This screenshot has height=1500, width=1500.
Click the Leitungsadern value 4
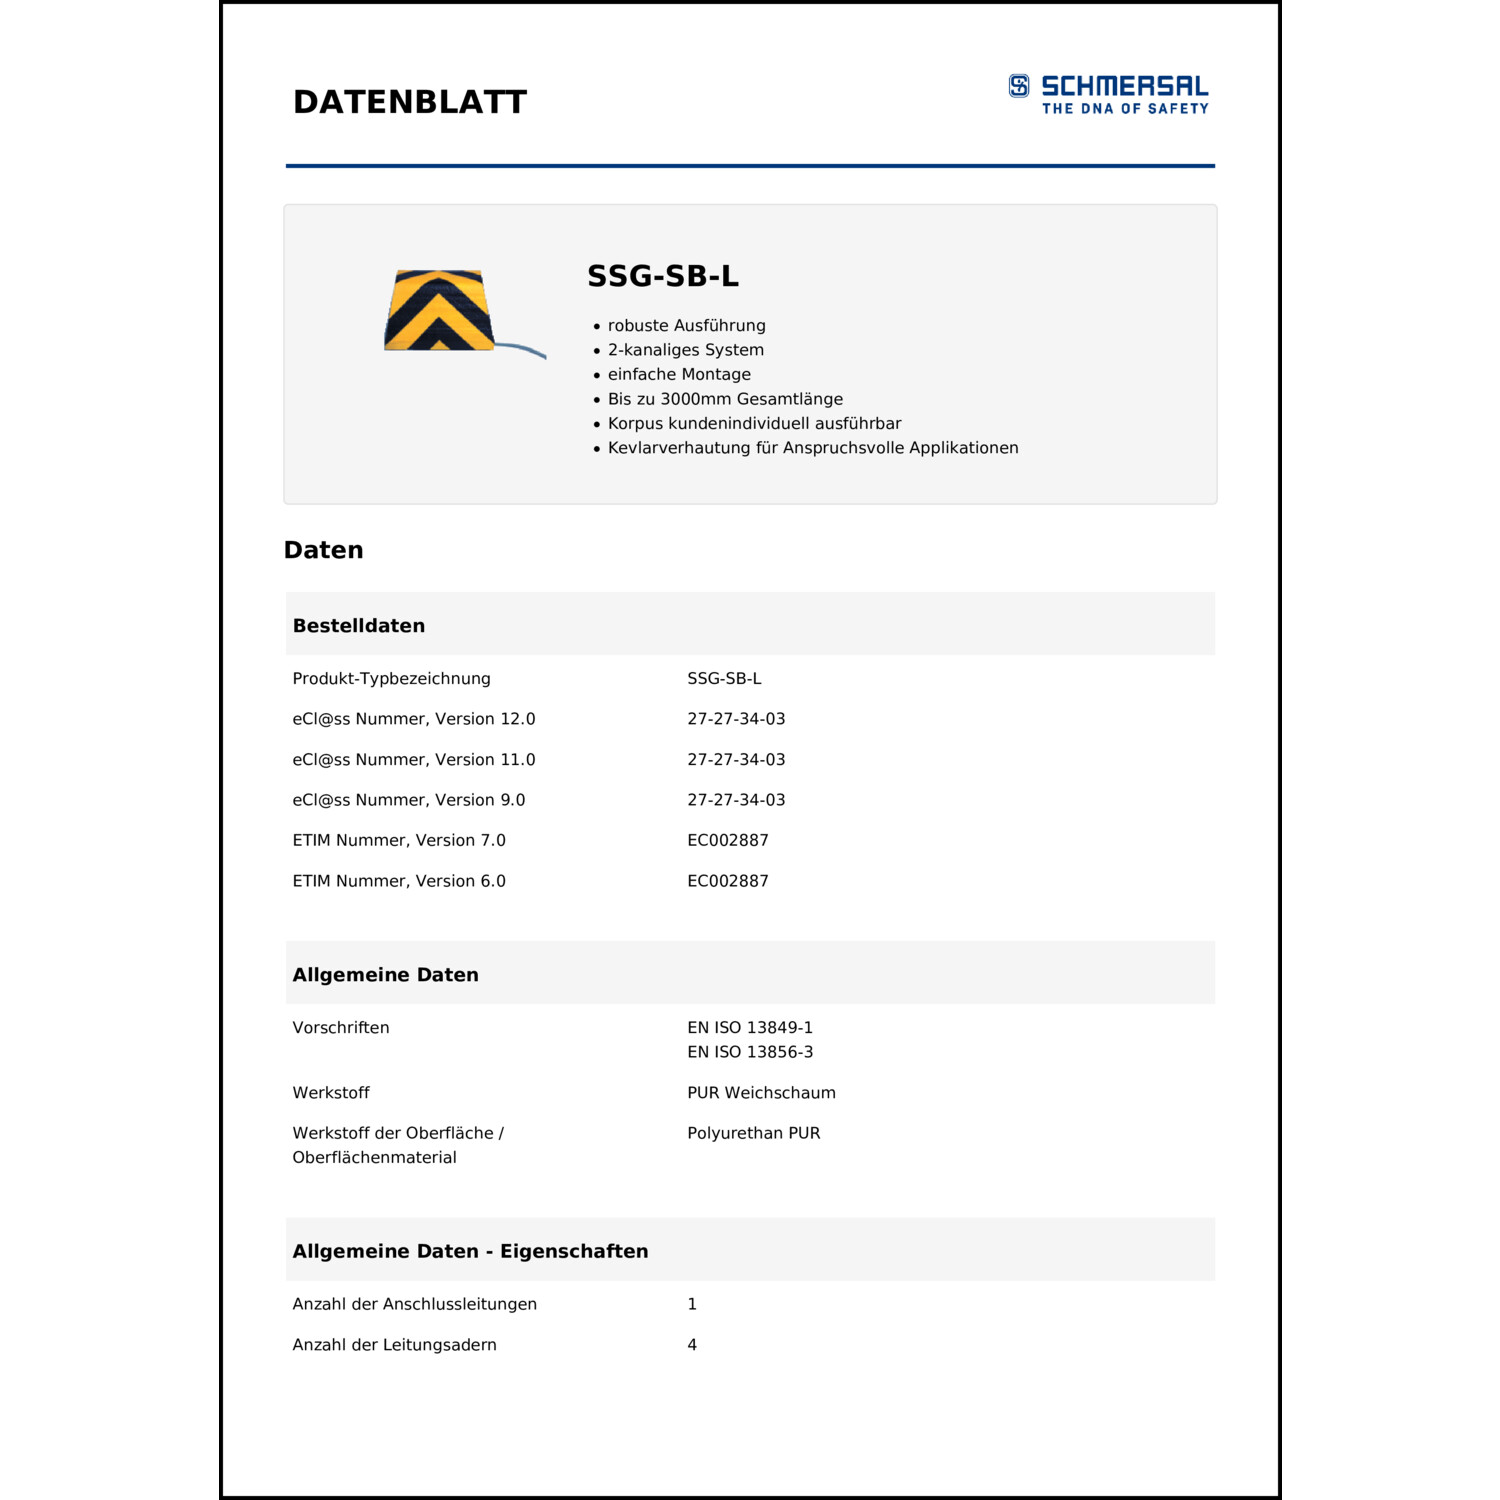point(692,1345)
